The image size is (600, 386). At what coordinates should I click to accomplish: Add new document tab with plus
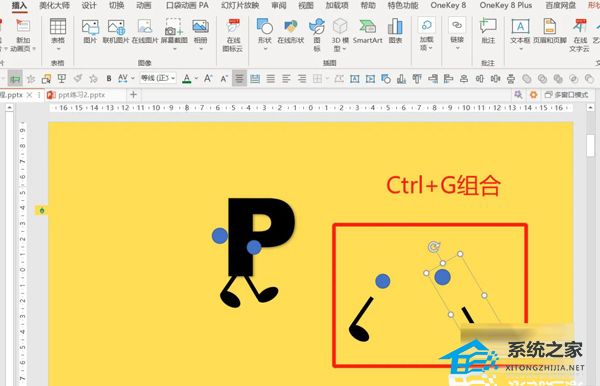point(133,94)
